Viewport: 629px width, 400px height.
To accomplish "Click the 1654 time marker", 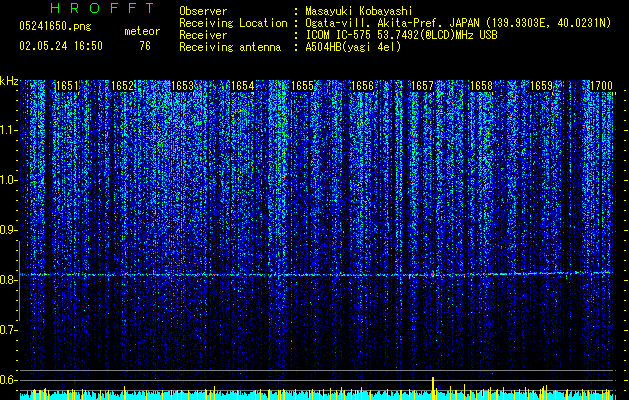I will pos(243,86).
